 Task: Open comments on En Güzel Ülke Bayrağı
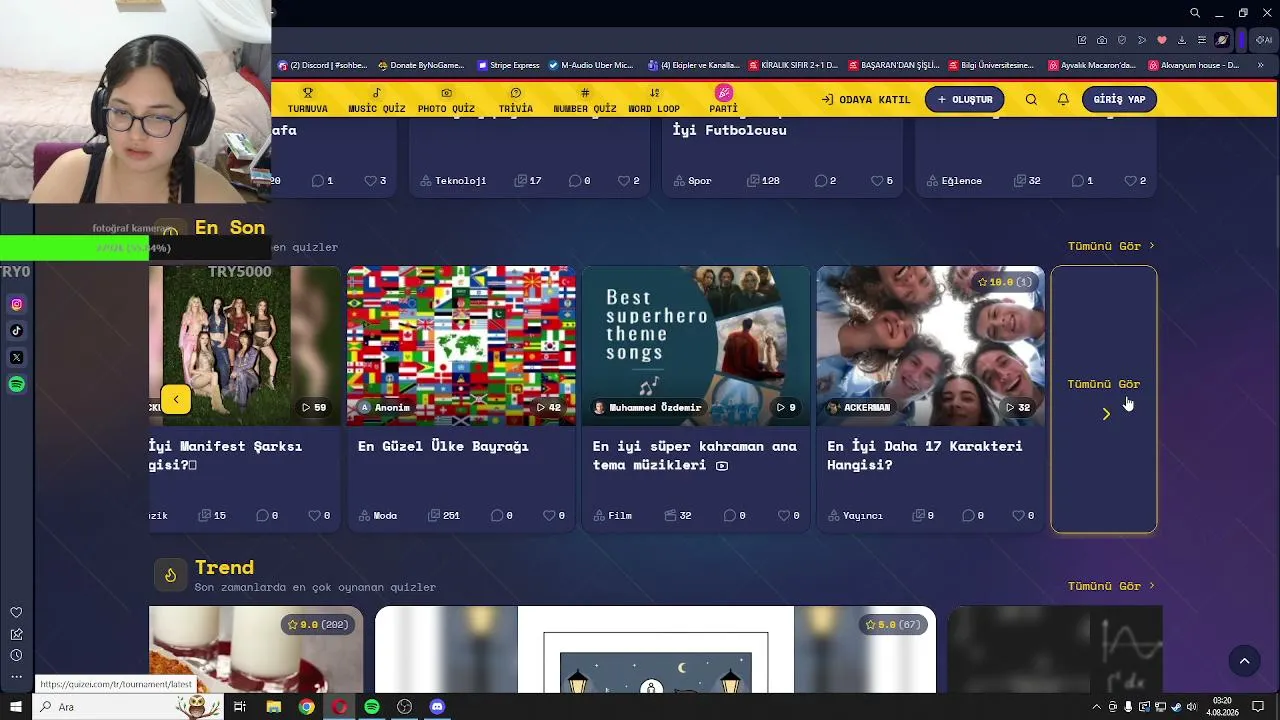(x=502, y=516)
